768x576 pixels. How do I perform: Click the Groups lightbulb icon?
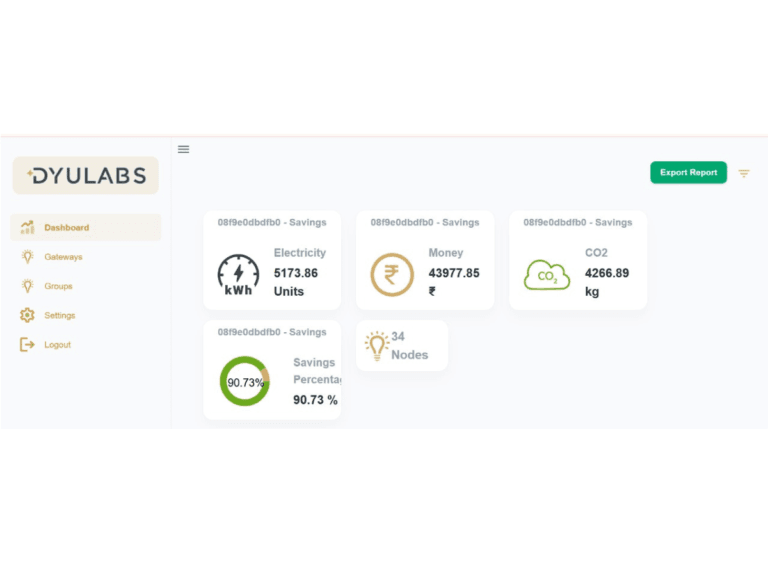coord(27,286)
